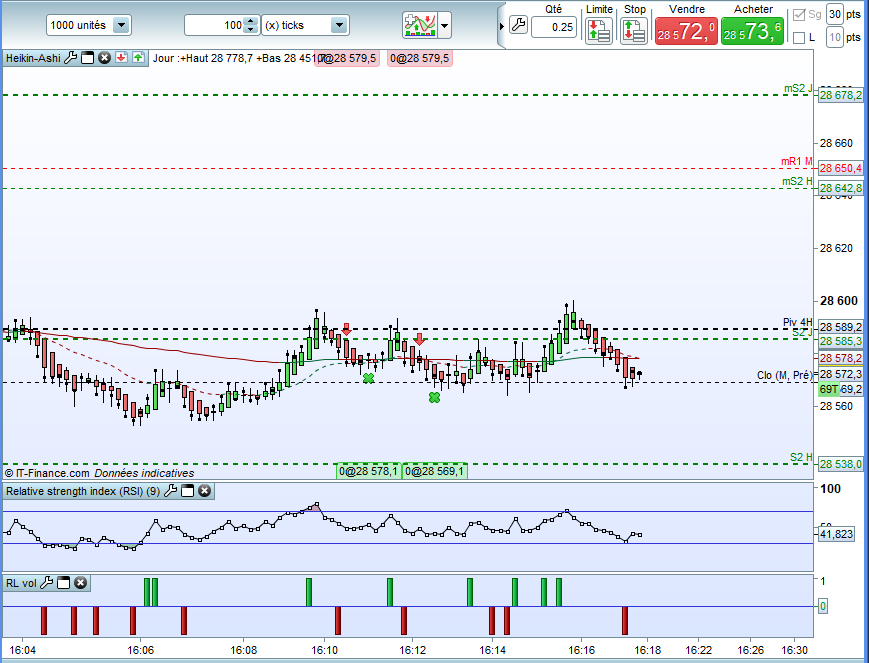869x663 pixels.
Task: Remove the Heikin-Ashi indicator with X icon
Action: (x=104, y=58)
